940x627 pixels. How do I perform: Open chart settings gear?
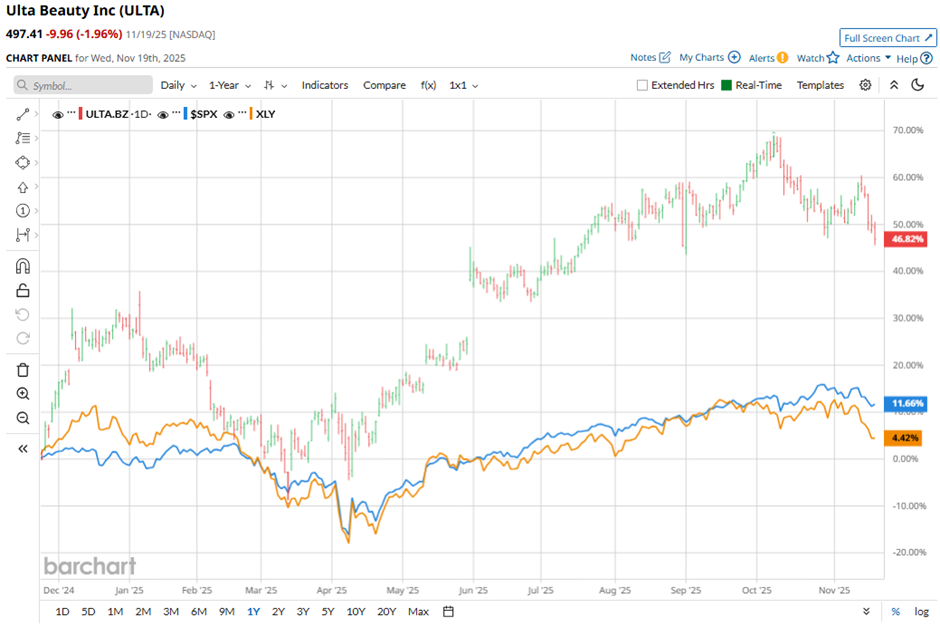865,85
